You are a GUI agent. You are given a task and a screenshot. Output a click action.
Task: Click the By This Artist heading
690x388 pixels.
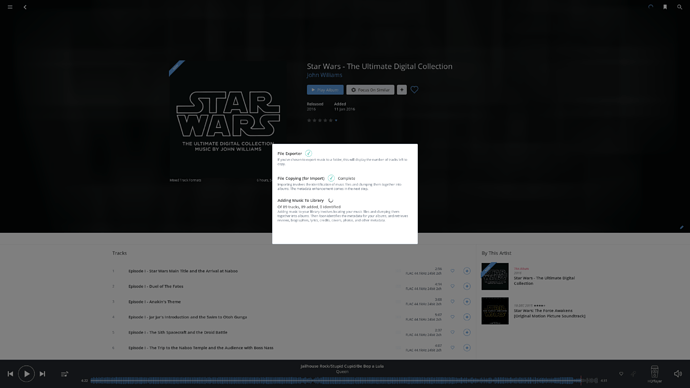point(496,253)
